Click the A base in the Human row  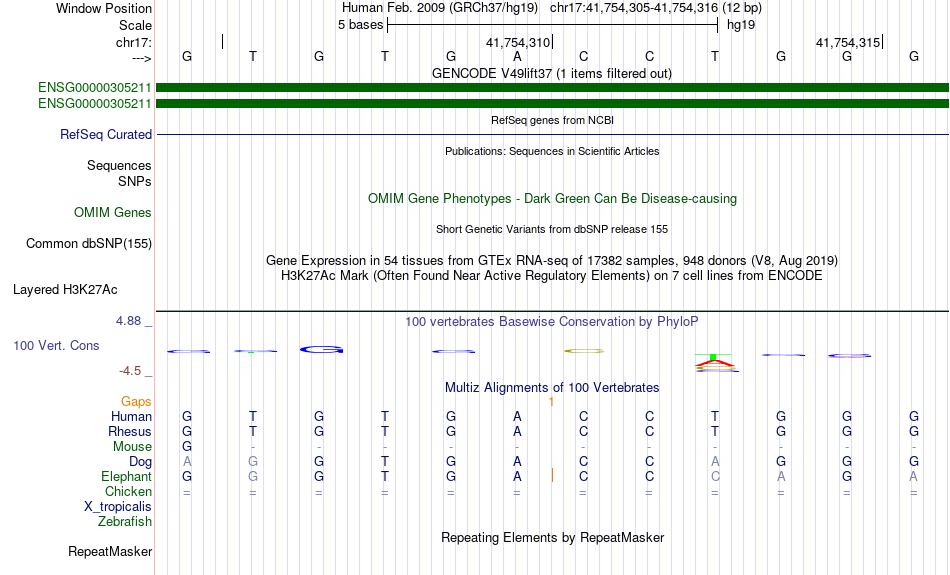point(517,416)
